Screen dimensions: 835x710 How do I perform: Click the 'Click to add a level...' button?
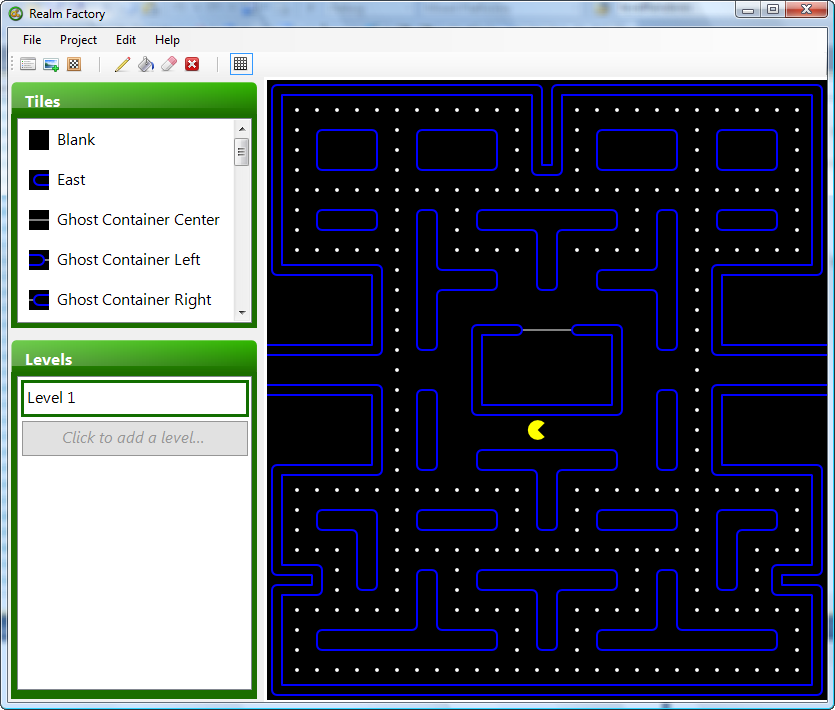pyautogui.click(x=135, y=438)
